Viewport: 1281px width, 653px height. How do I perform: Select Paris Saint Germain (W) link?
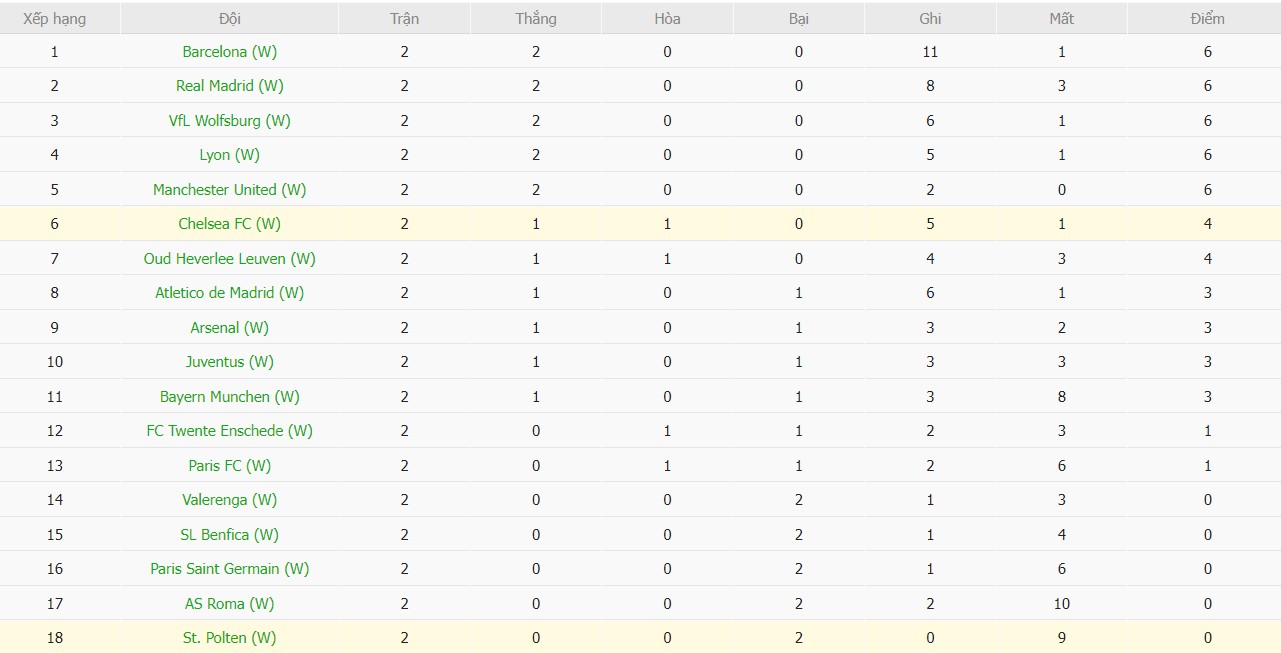click(x=229, y=569)
